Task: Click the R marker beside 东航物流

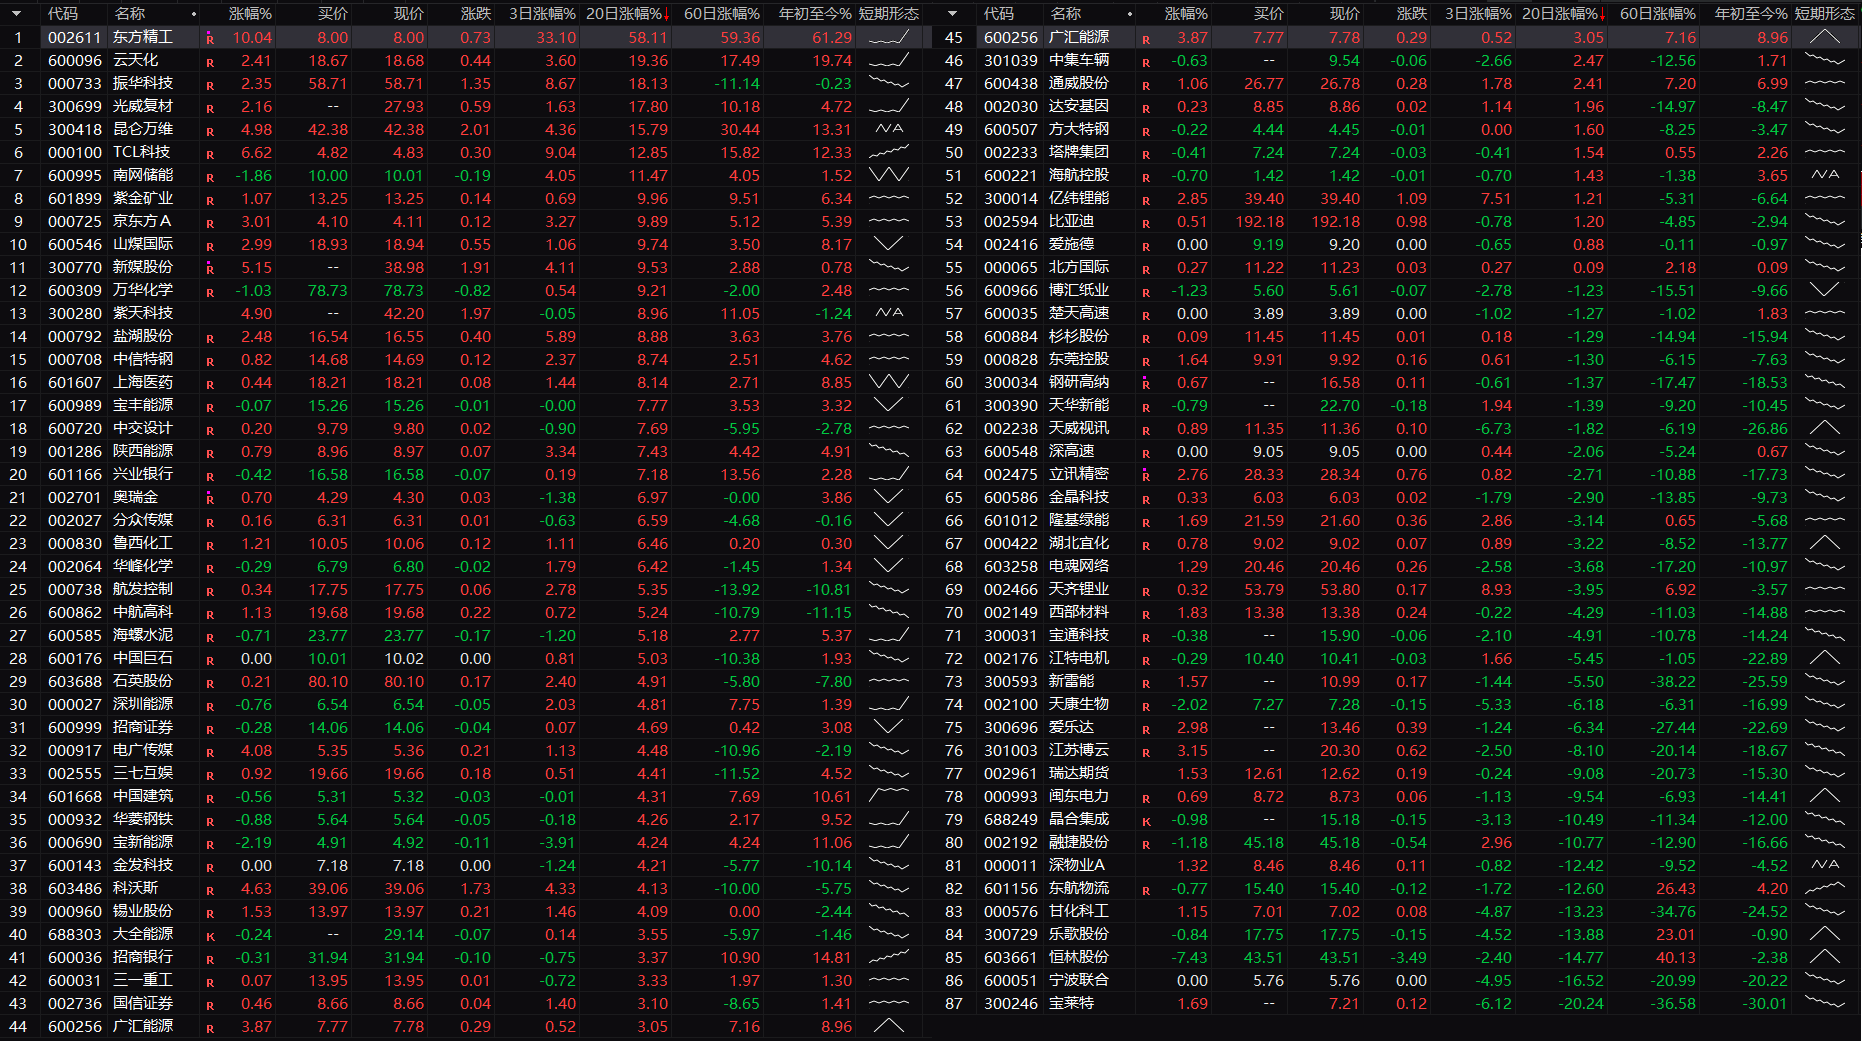Action: (1146, 890)
